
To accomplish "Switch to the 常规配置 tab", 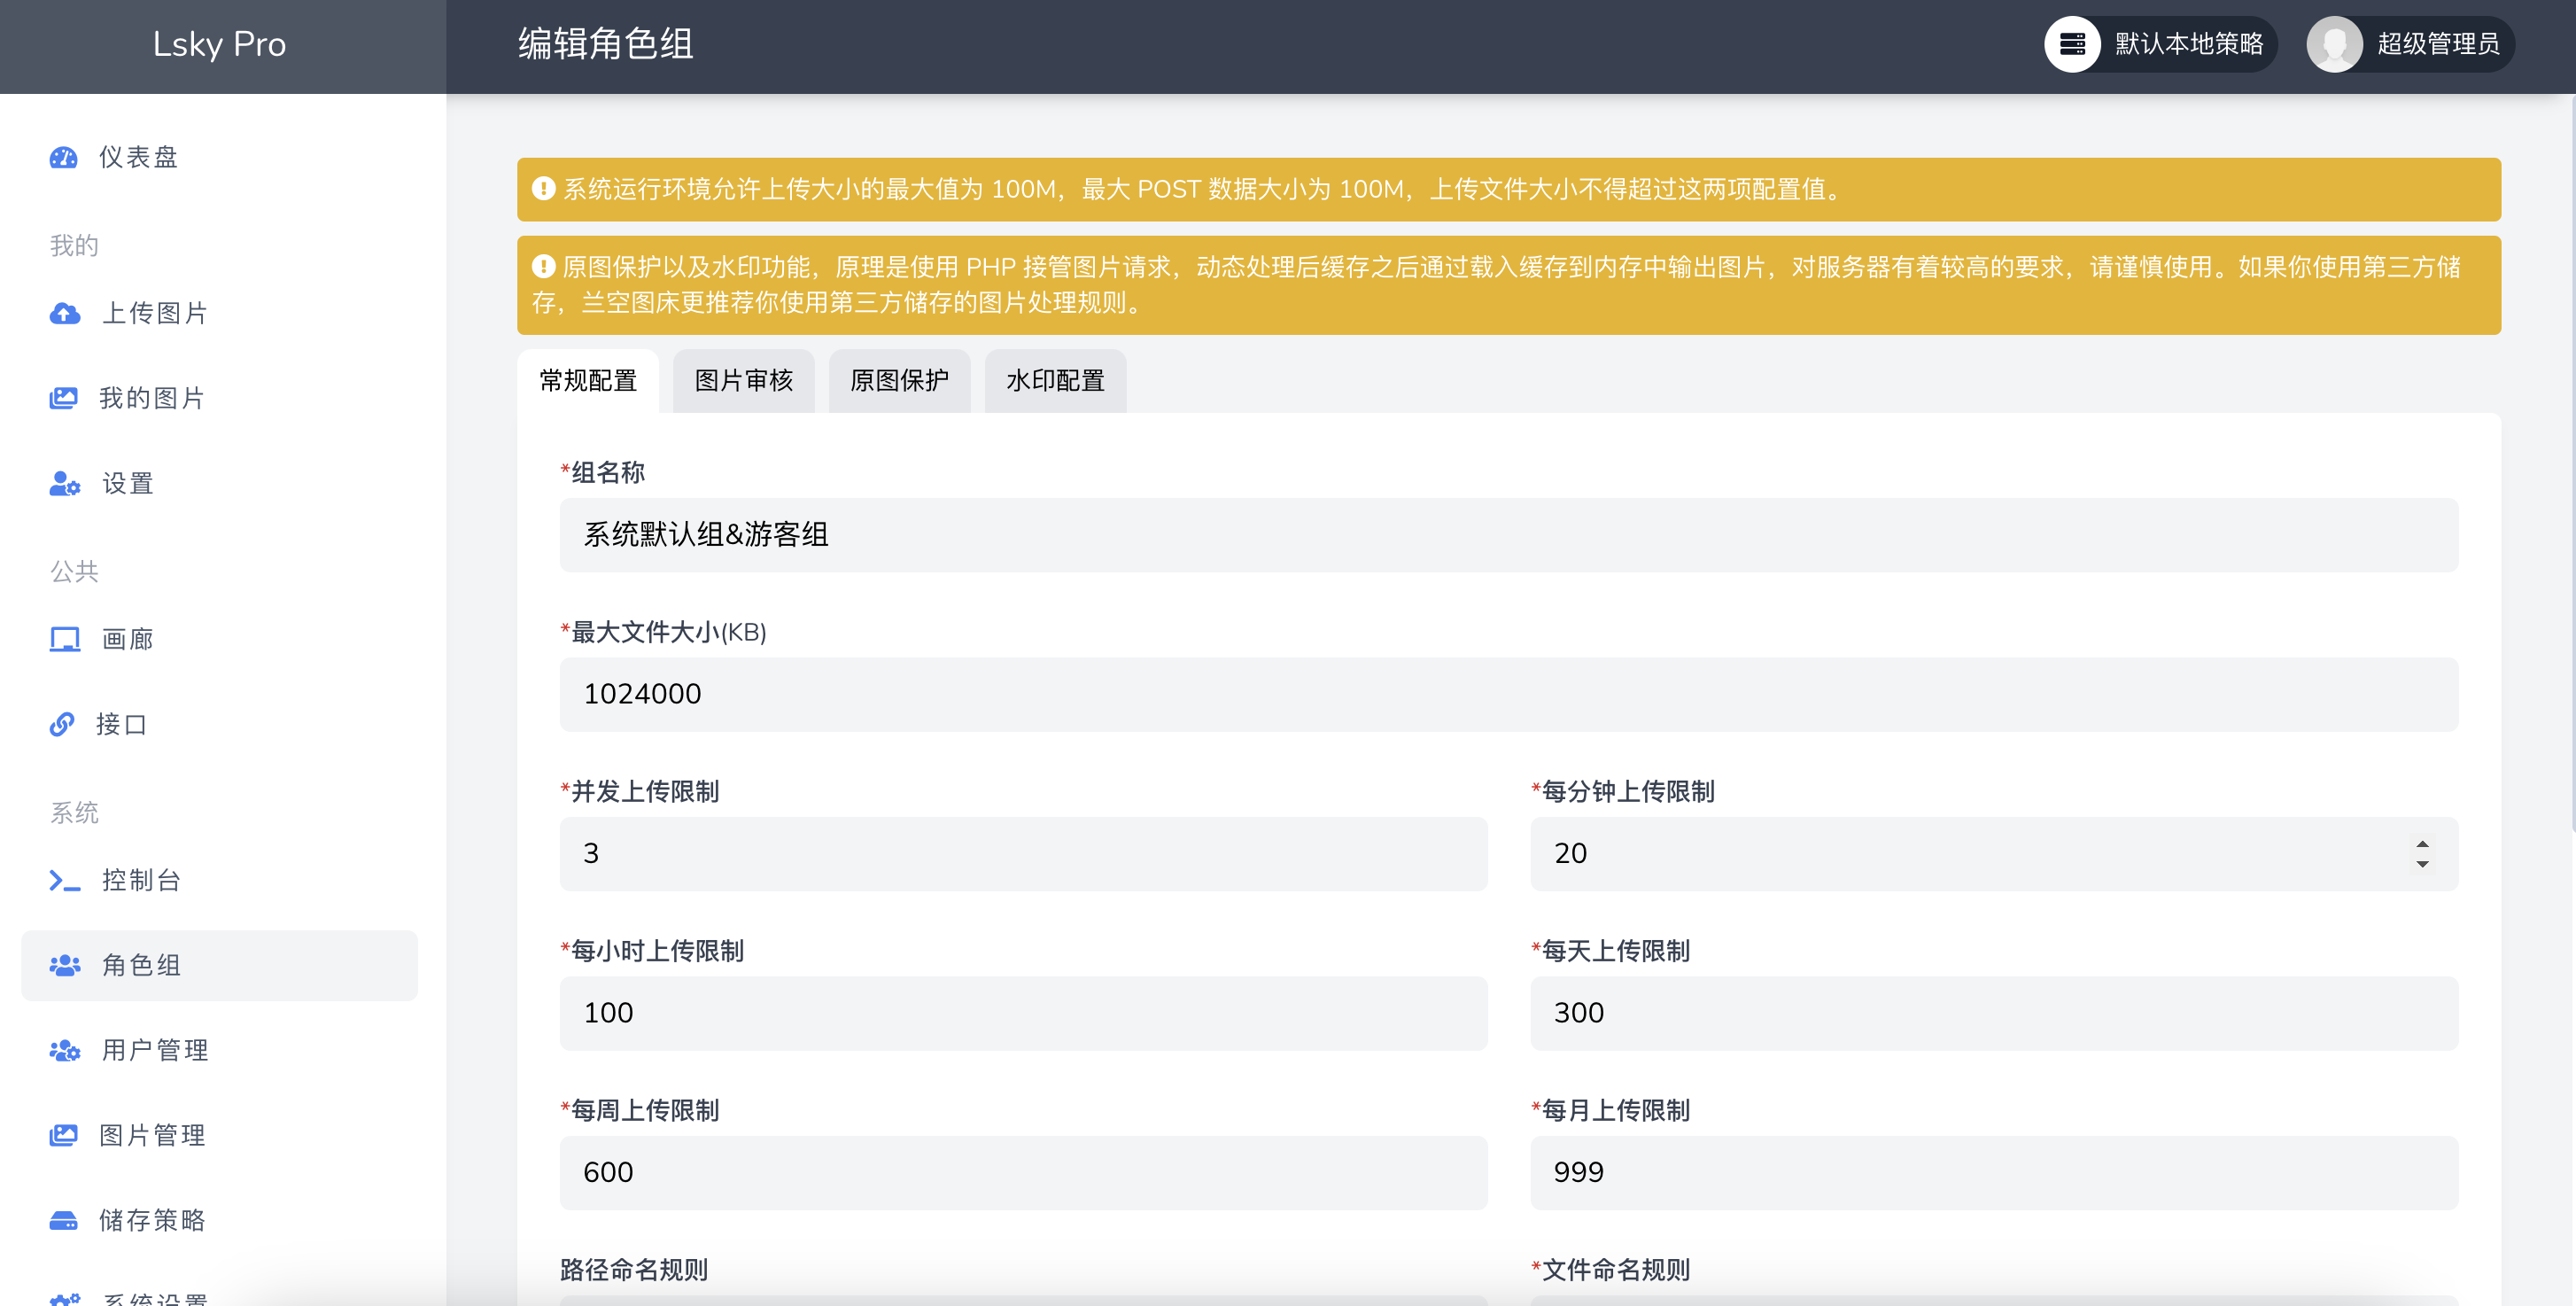I will tap(588, 381).
